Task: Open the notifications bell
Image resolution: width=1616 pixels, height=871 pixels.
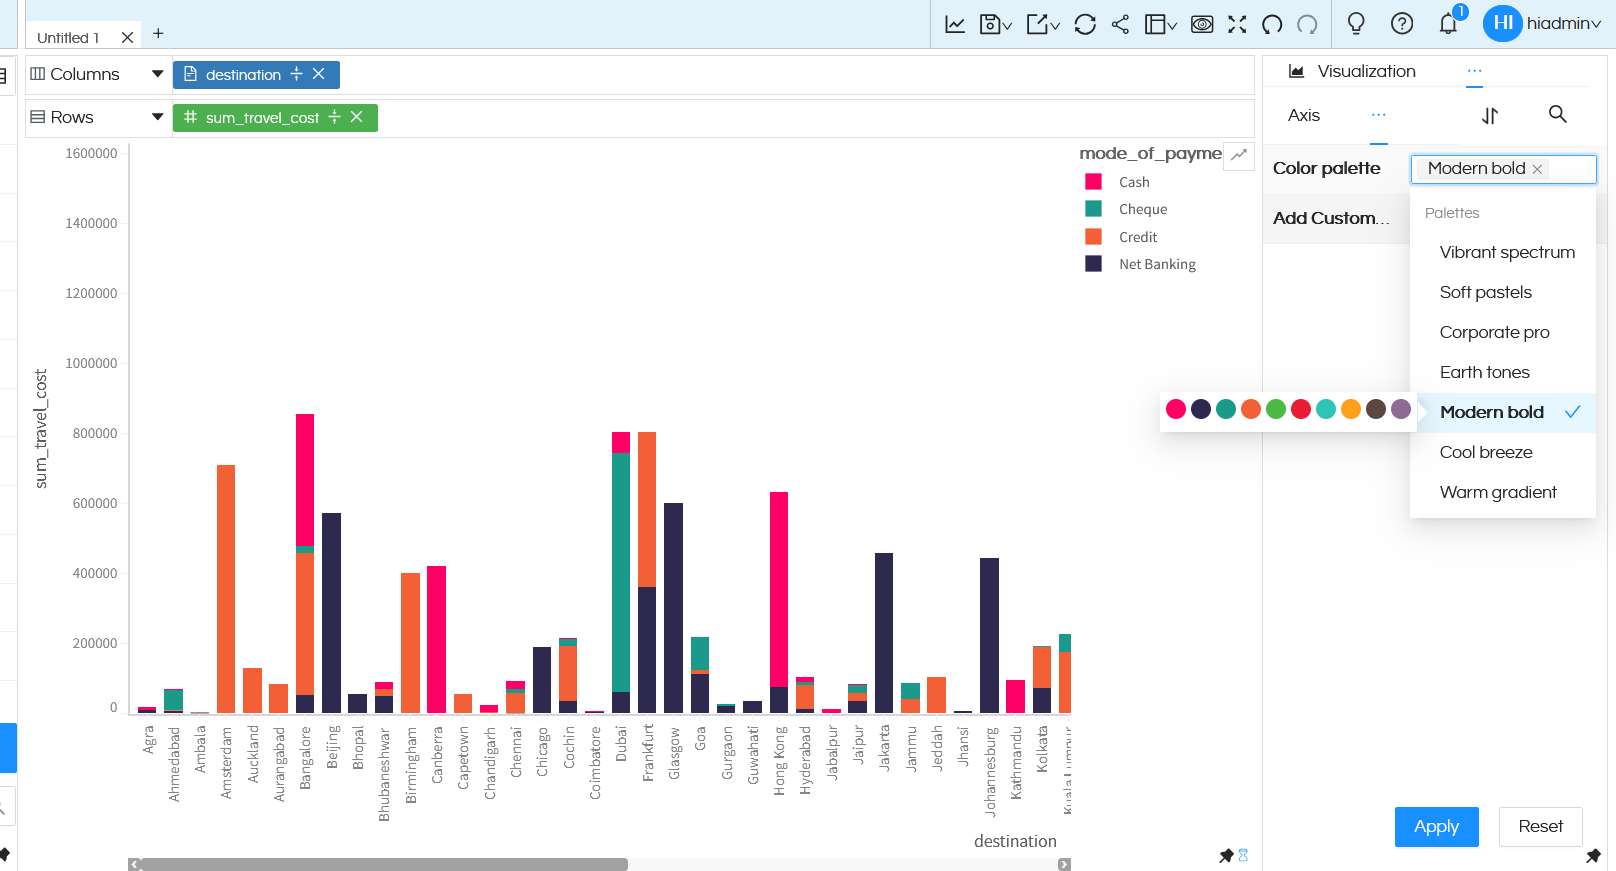Action: point(1448,24)
